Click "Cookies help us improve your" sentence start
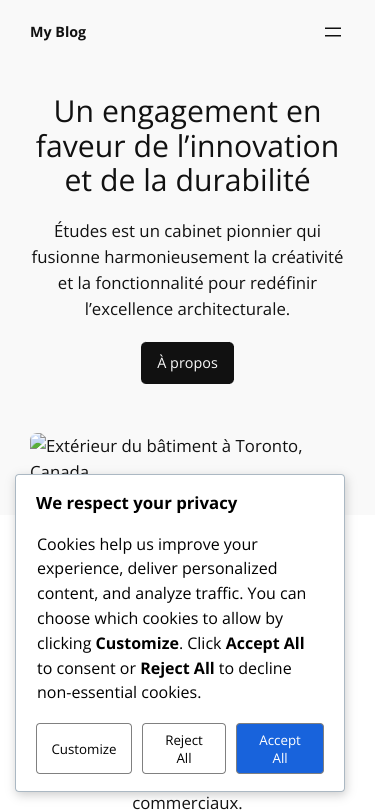The image size is (375, 812). (x=148, y=545)
